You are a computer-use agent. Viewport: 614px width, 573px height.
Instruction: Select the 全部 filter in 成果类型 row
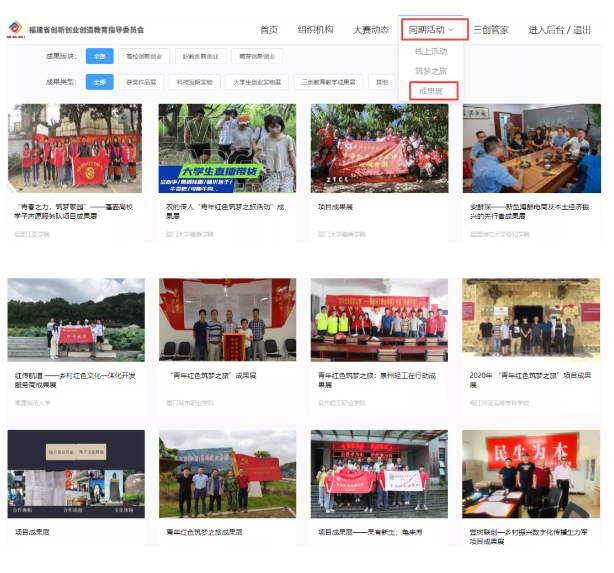pos(99,82)
